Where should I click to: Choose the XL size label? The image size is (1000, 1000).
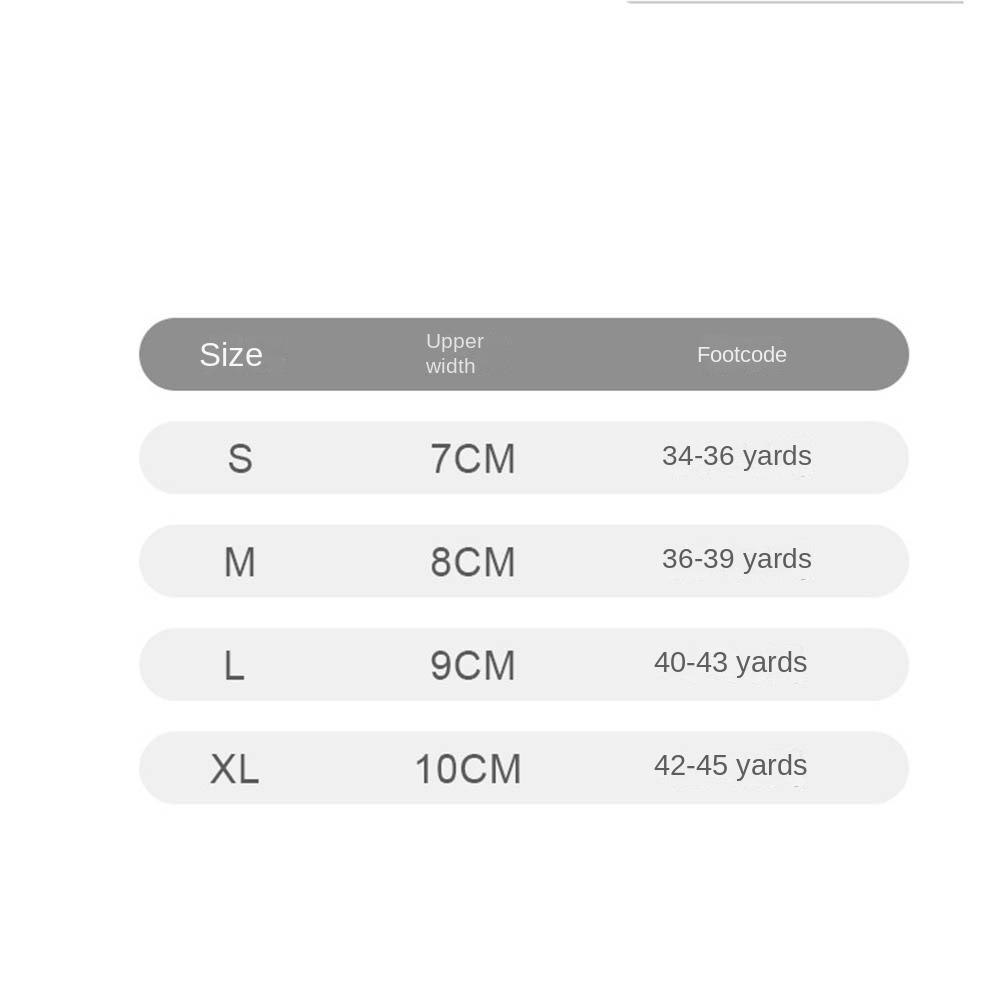coord(234,768)
